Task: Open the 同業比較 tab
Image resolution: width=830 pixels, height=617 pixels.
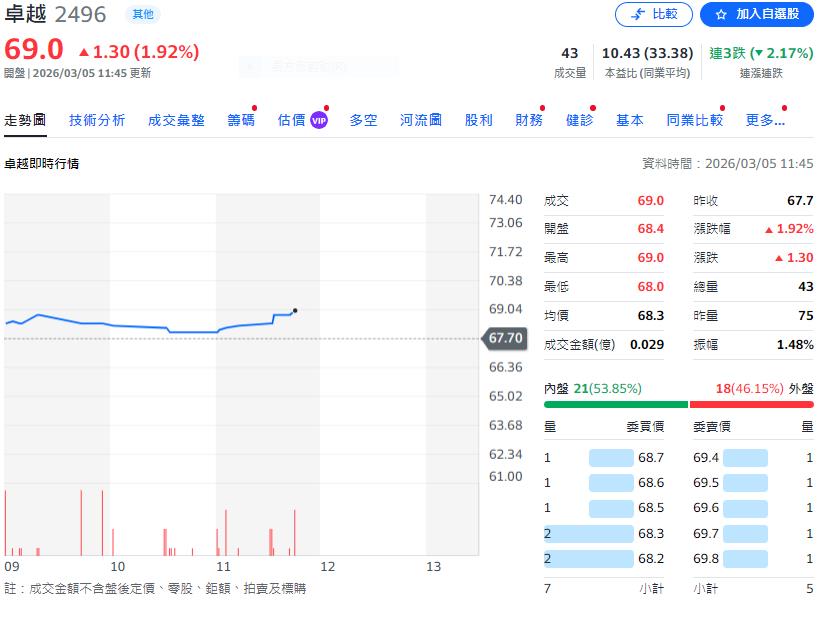Action: [694, 120]
